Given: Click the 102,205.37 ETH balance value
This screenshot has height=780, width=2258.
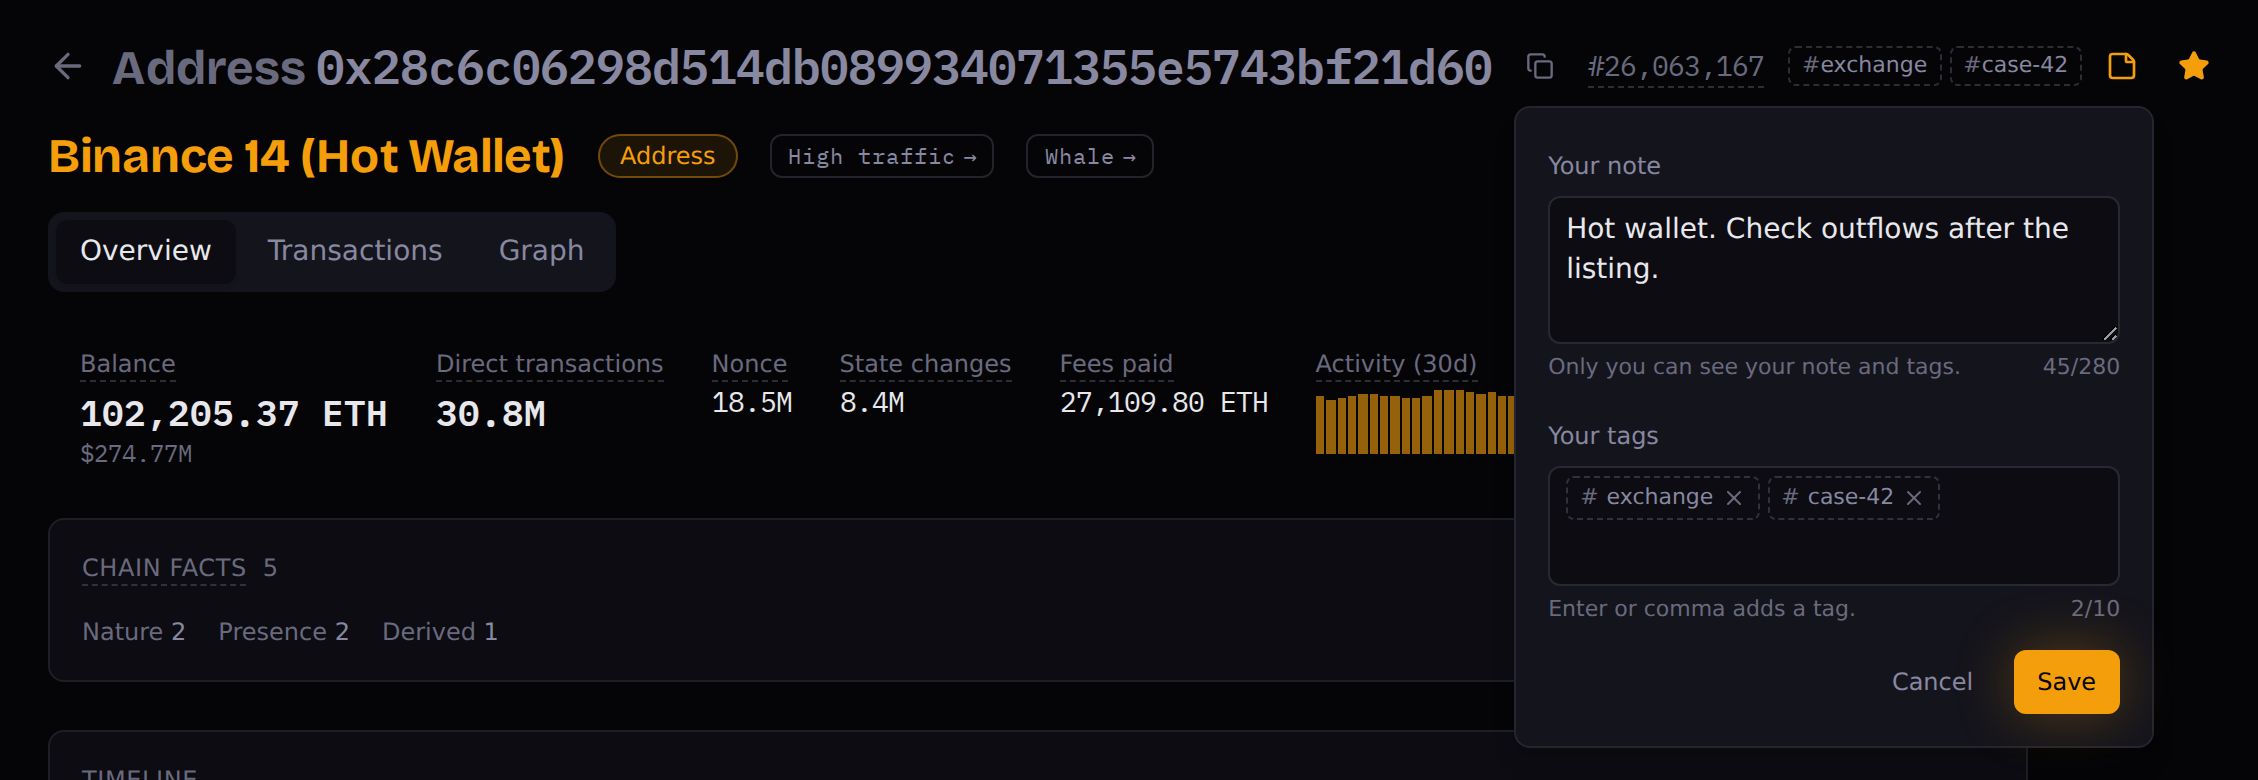Looking at the screenshot, I should 234,414.
